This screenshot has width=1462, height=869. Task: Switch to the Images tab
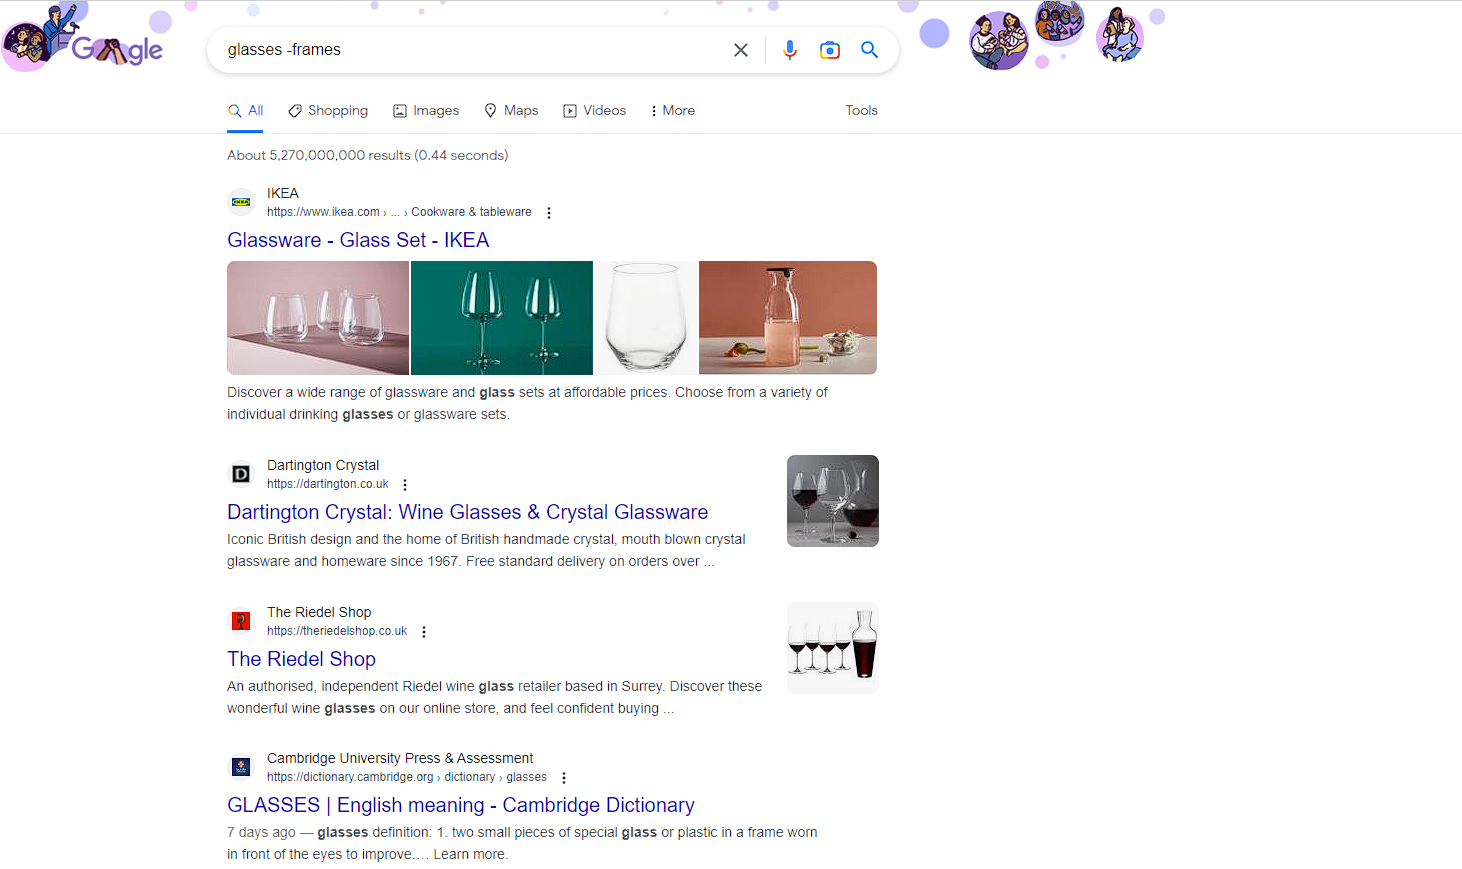[x=426, y=111]
